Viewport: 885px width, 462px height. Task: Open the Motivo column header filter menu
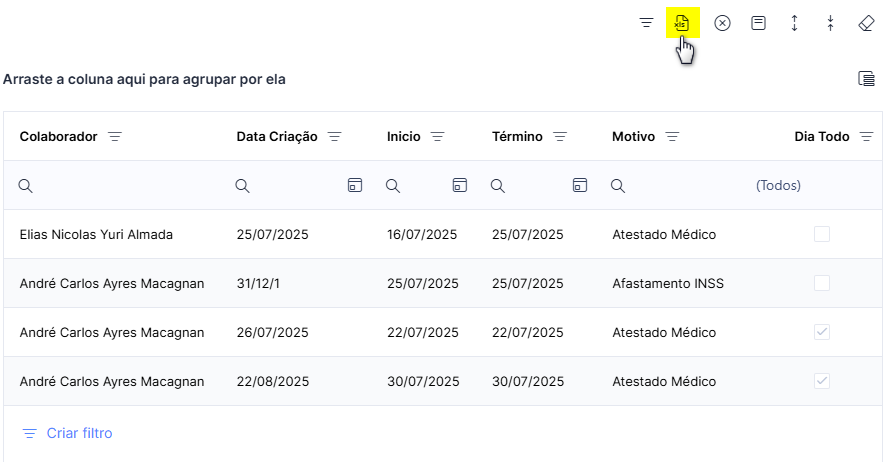(x=672, y=137)
